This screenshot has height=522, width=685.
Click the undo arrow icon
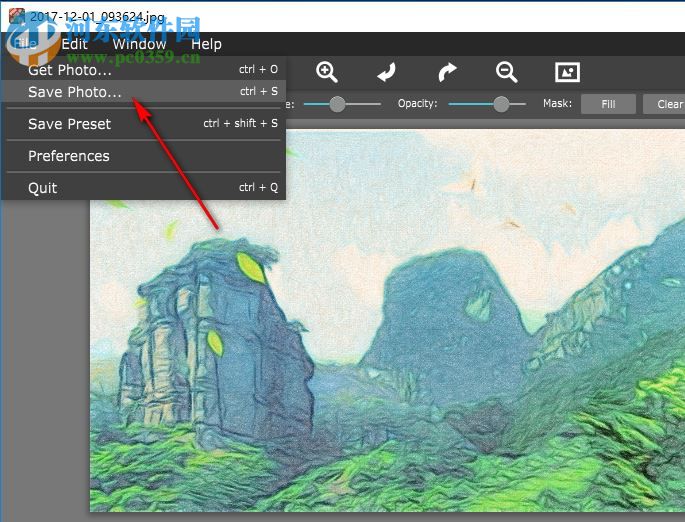386,72
